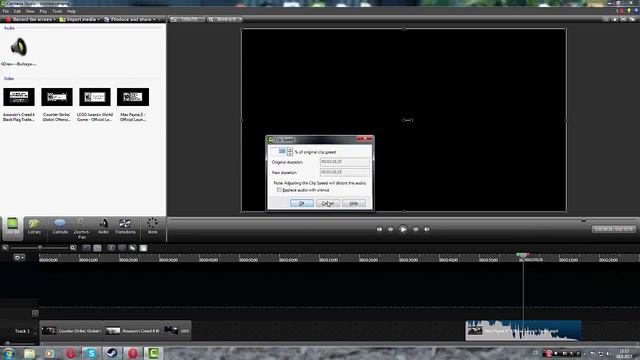Image resolution: width=640 pixels, height=360 pixels.
Task: Select Counter-Strike clip on Track 1
Action: (72, 331)
